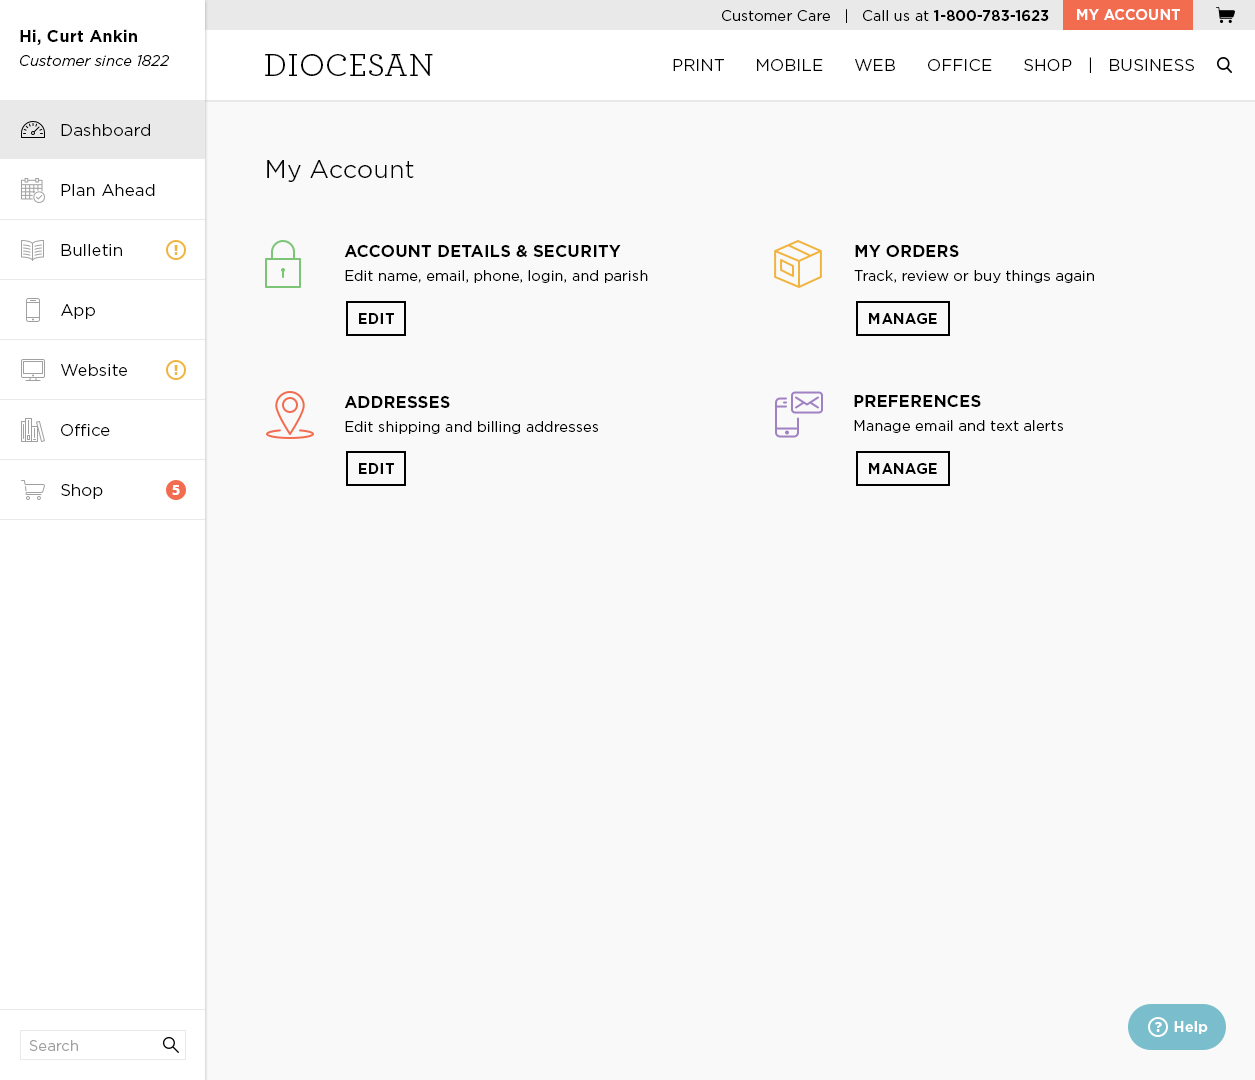
Task: Click the purple Preferences mail icon
Action: coord(798,414)
